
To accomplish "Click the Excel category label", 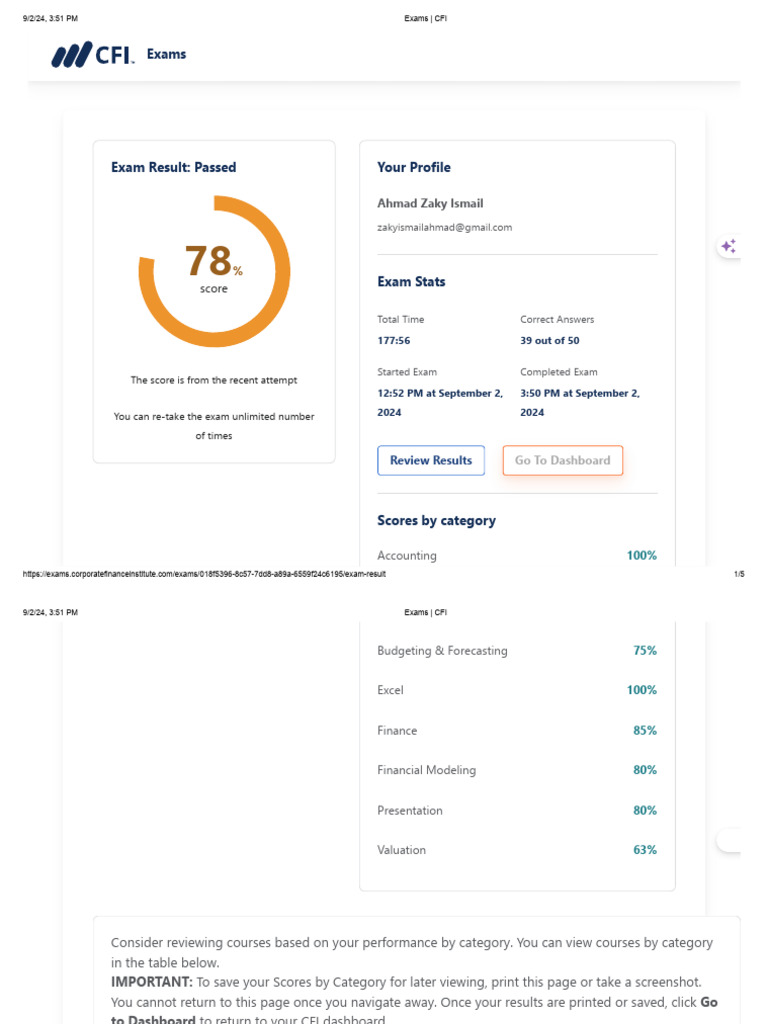I will tap(390, 690).
